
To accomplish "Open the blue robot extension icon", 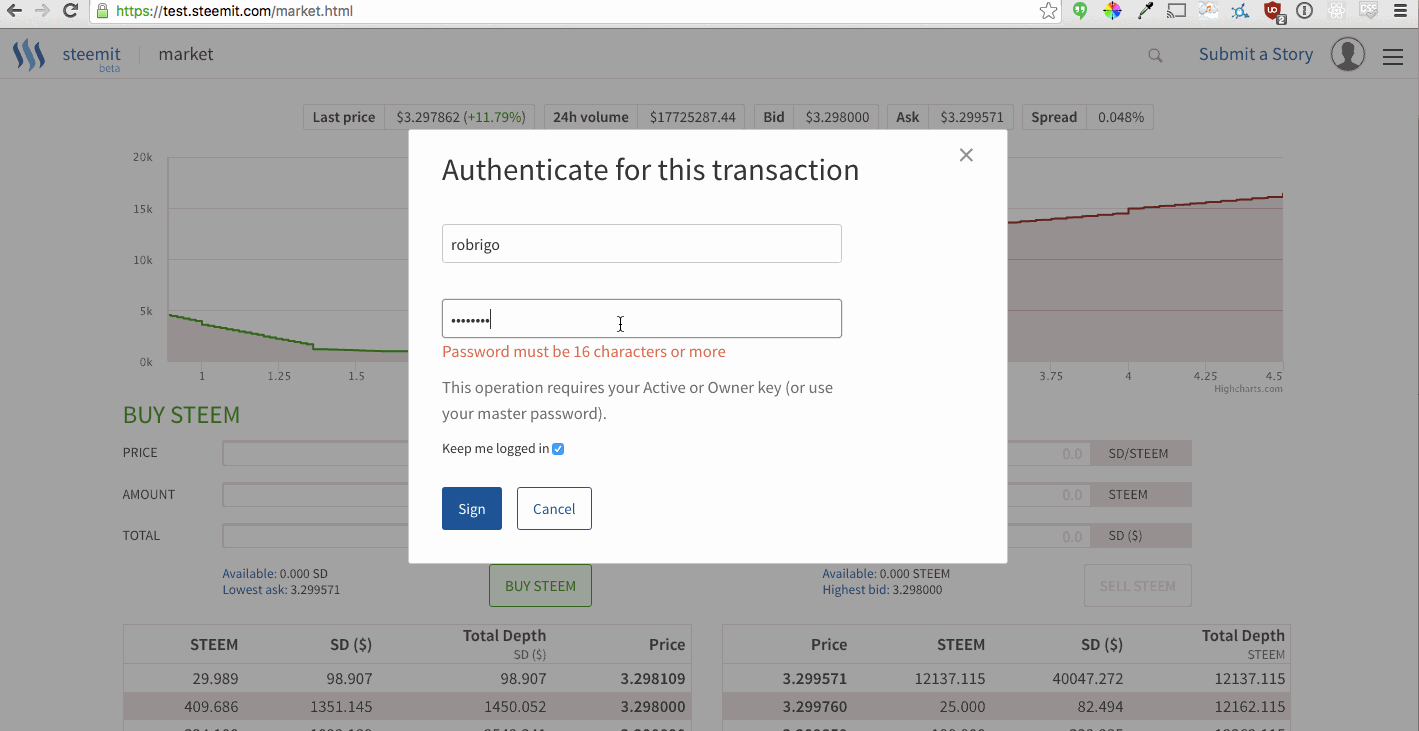I will point(1241,12).
